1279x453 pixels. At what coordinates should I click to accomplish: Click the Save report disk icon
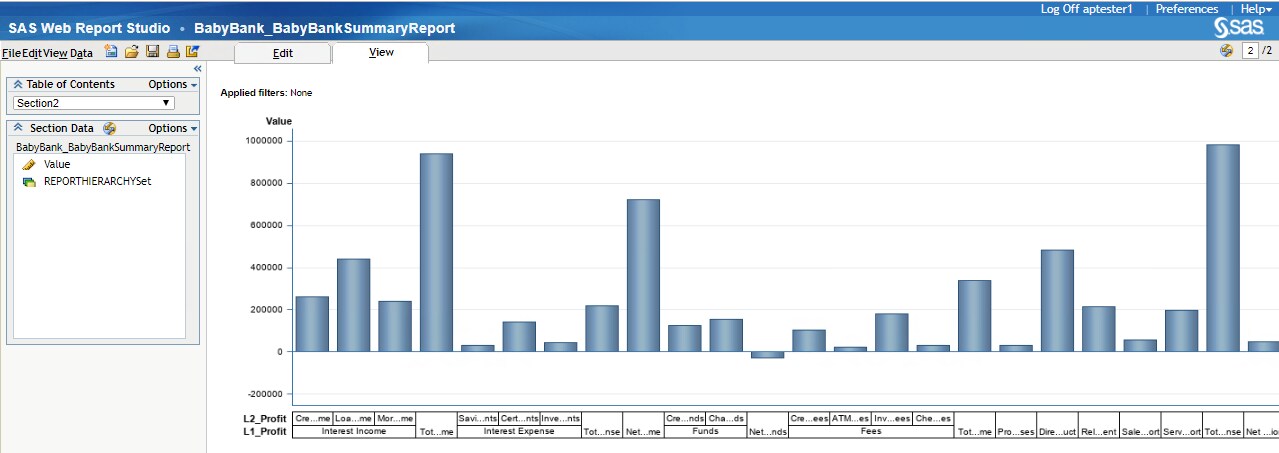pyautogui.click(x=152, y=52)
